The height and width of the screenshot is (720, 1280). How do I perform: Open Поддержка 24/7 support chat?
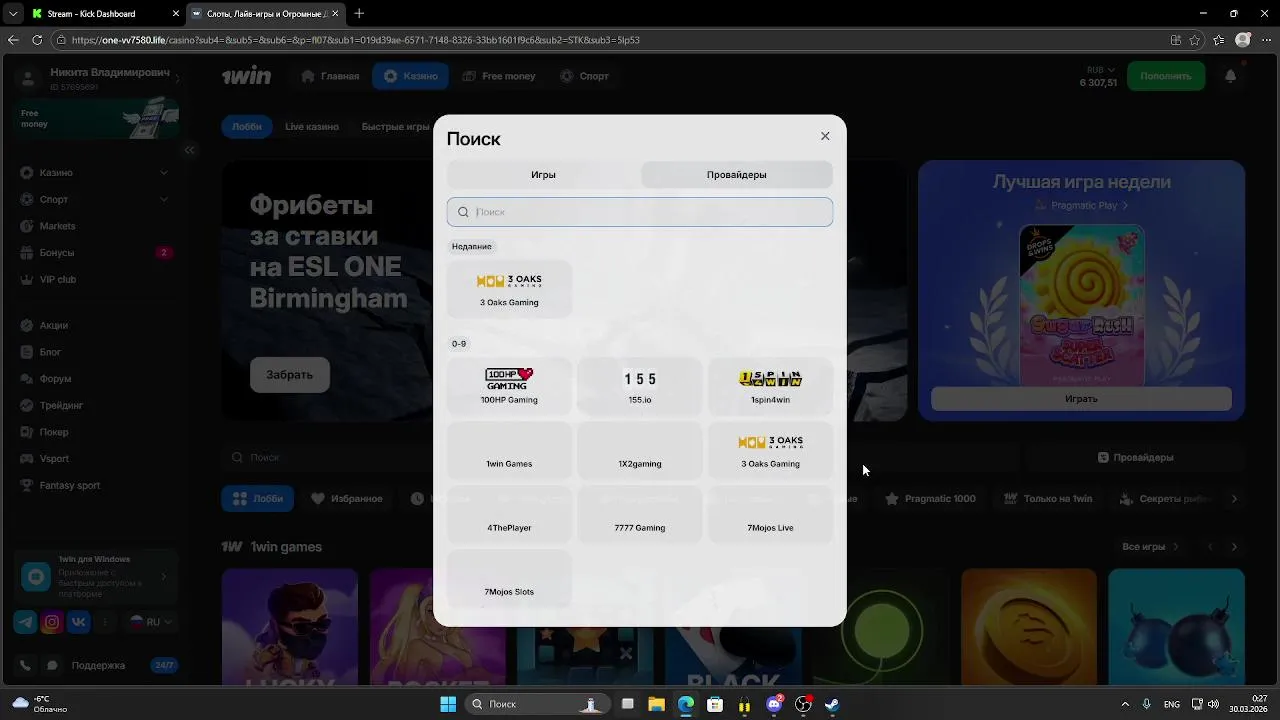(111, 665)
